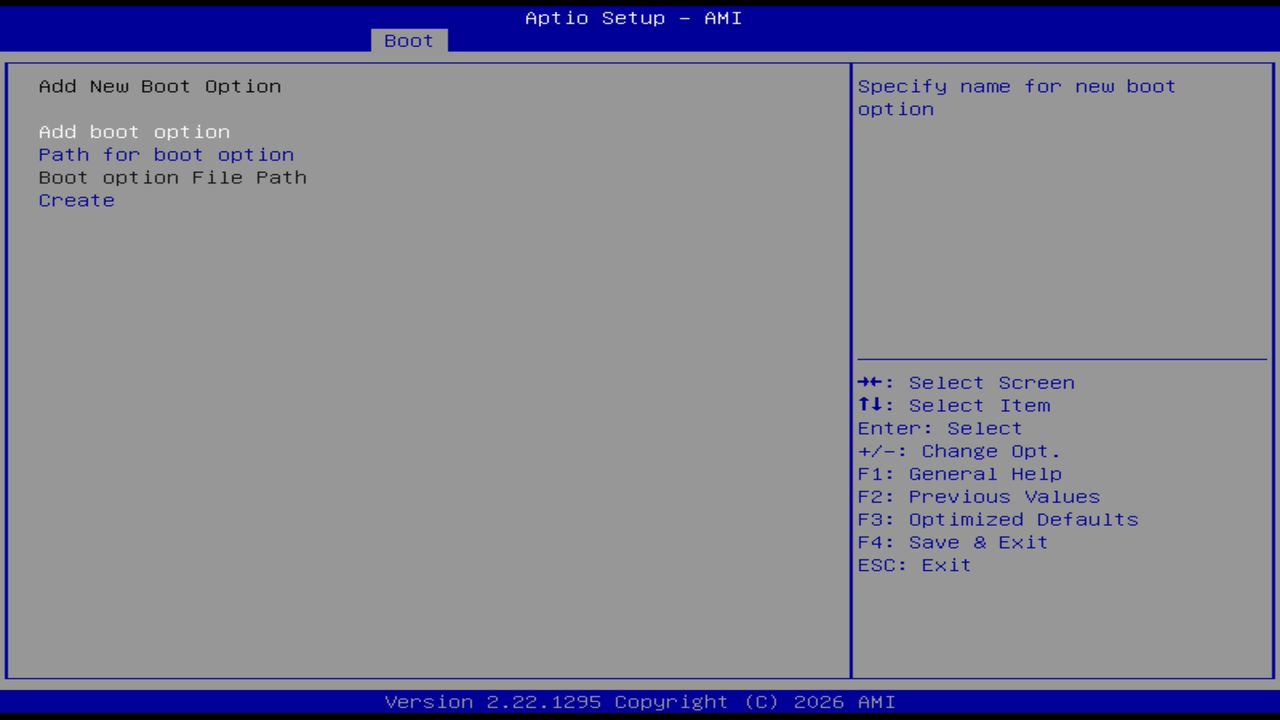
Task: Open Path for boot option
Action: pos(166,155)
